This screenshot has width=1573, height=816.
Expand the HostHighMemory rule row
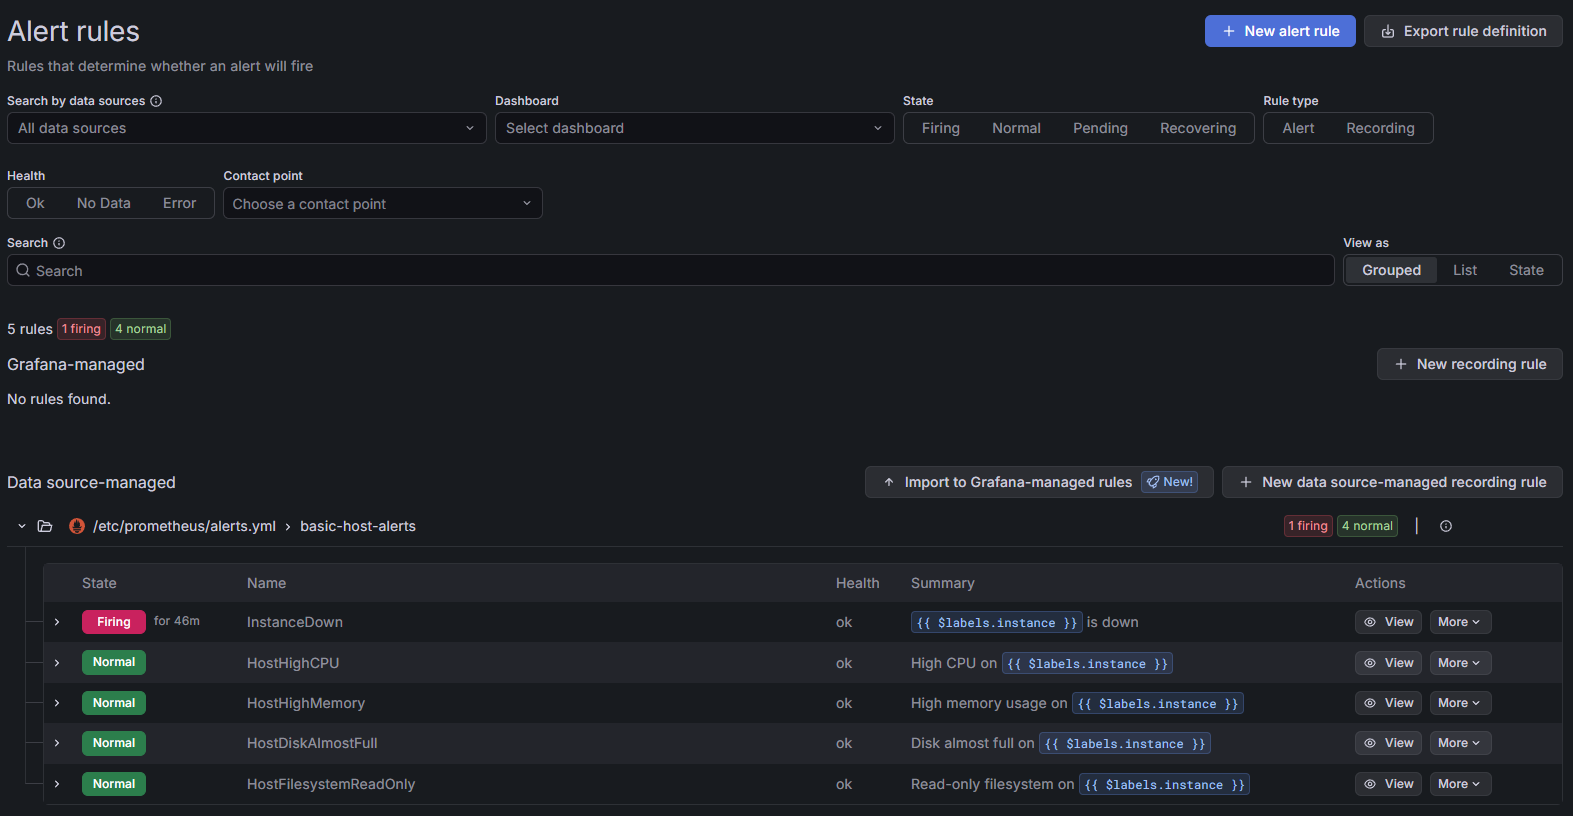(x=57, y=703)
